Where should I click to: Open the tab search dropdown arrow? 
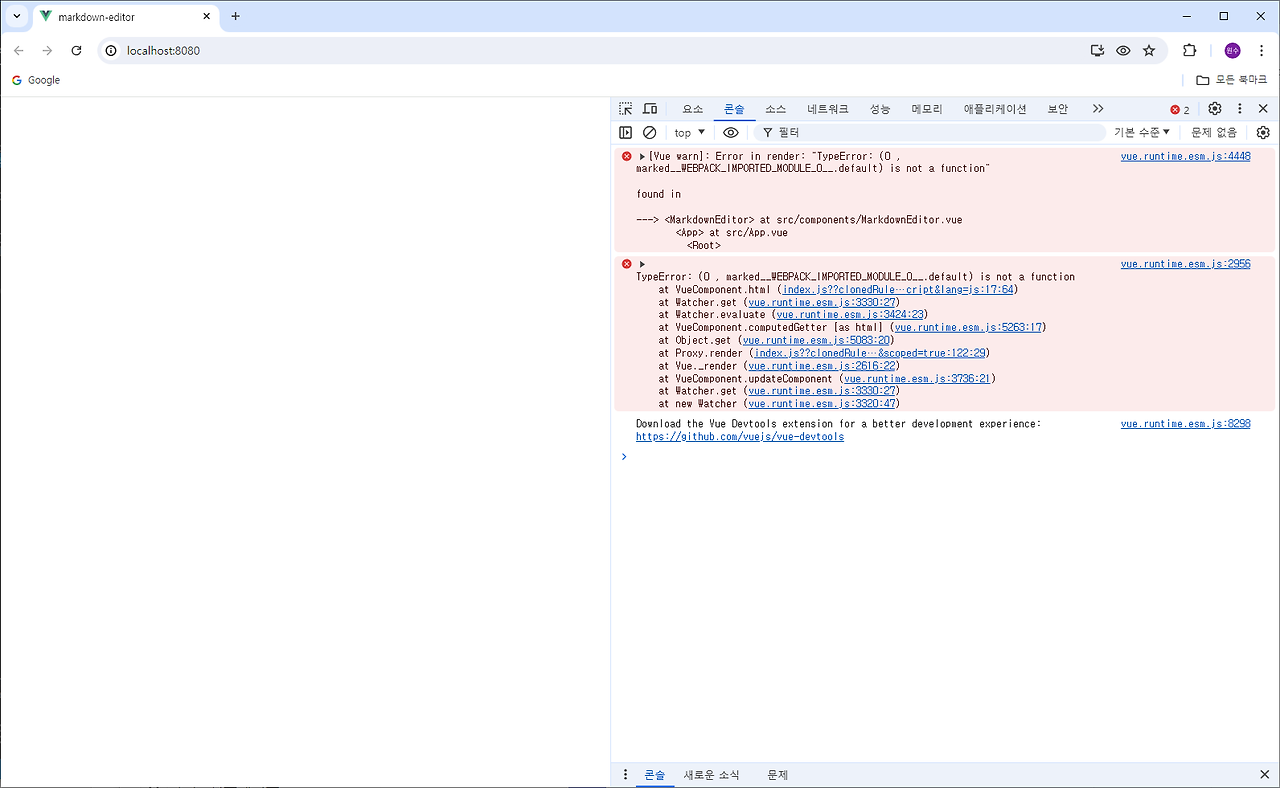coord(16,16)
